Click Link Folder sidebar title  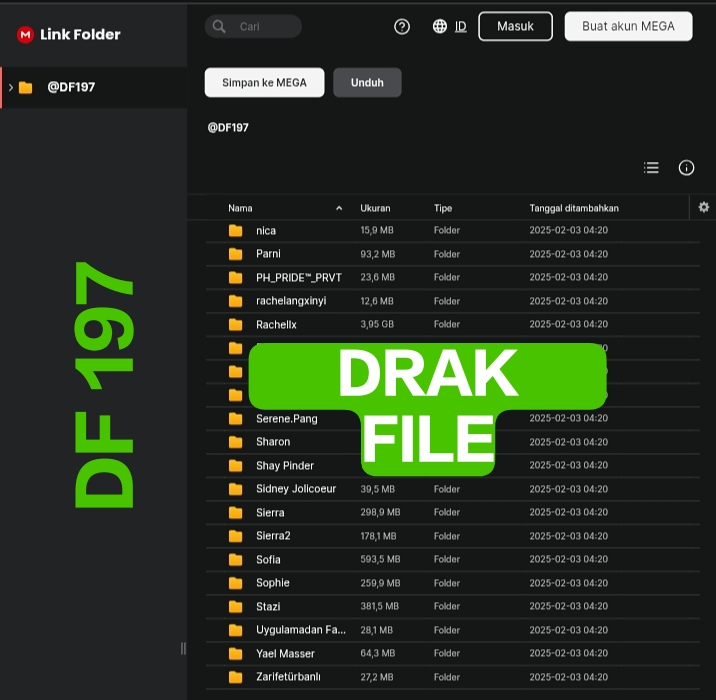click(x=80, y=34)
